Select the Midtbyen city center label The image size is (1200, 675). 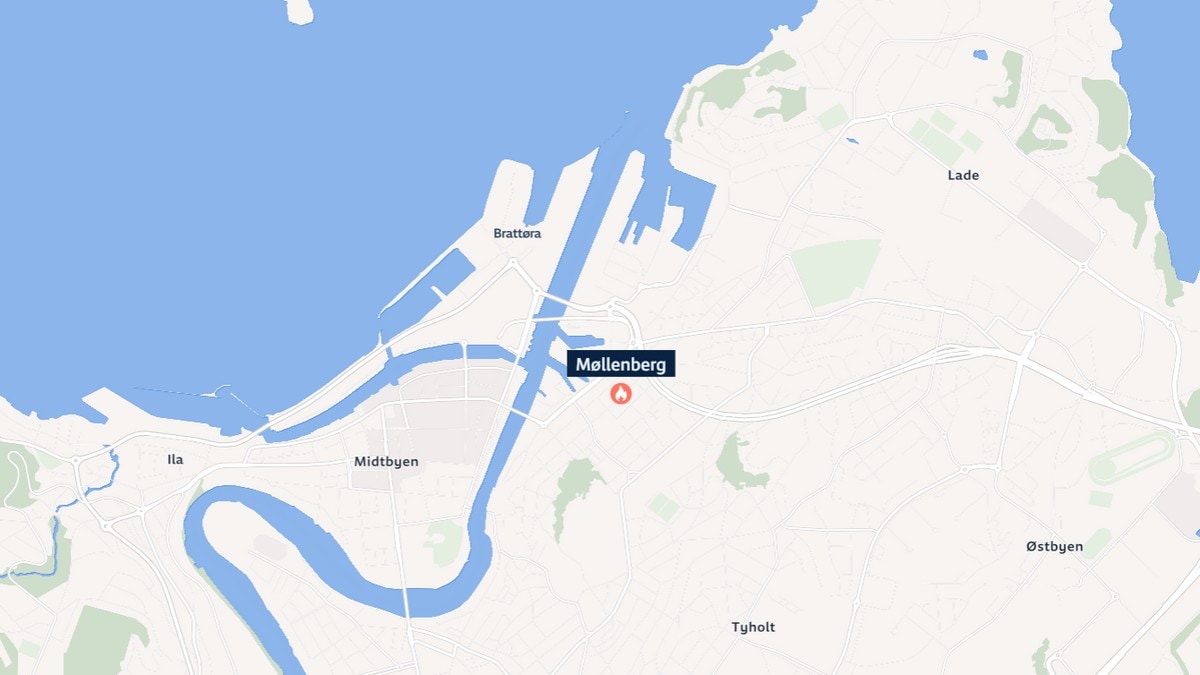pyautogui.click(x=386, y=462)
